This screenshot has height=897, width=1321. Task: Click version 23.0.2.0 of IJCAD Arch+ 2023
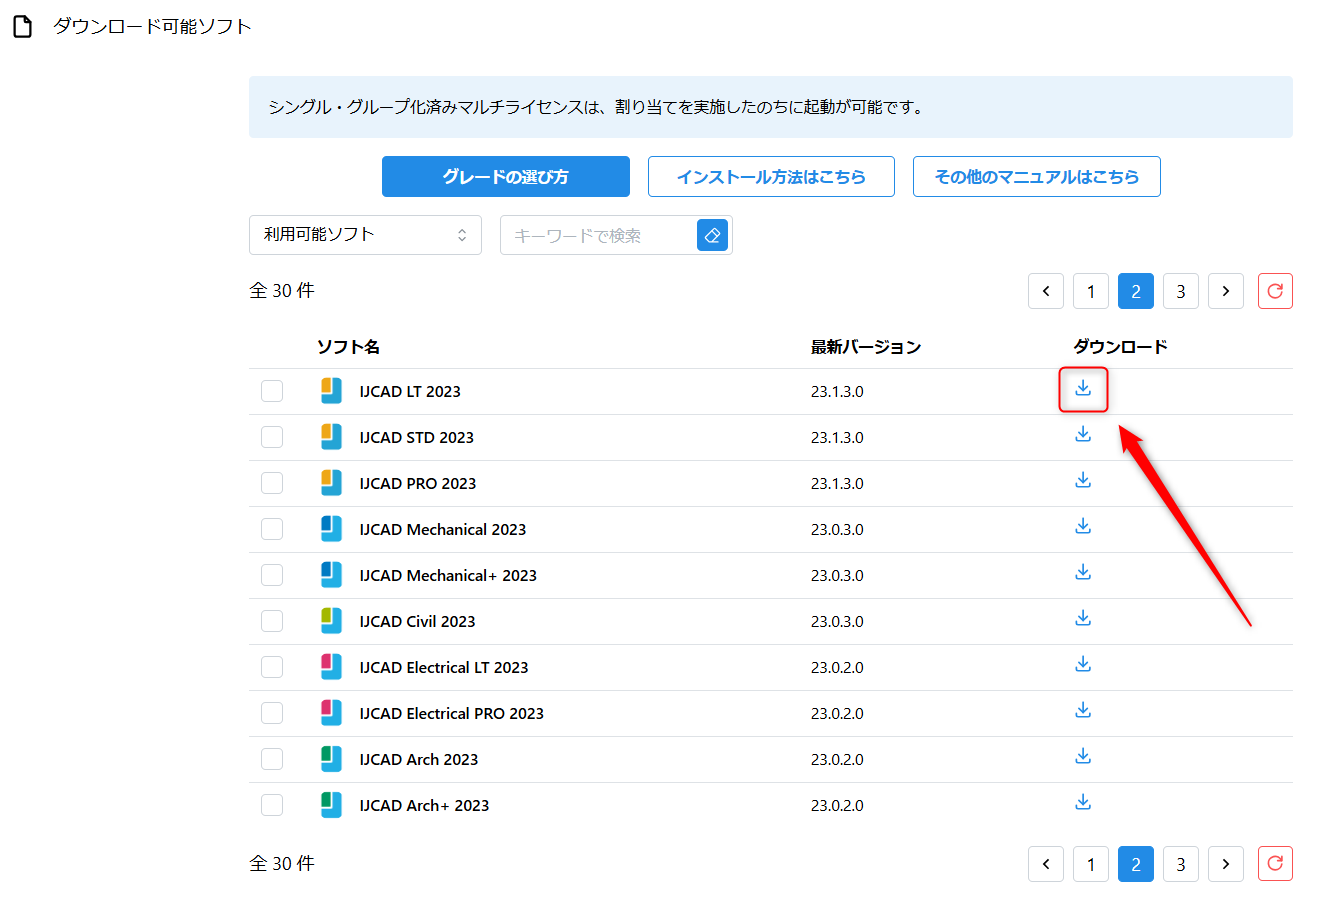point(837,805)
